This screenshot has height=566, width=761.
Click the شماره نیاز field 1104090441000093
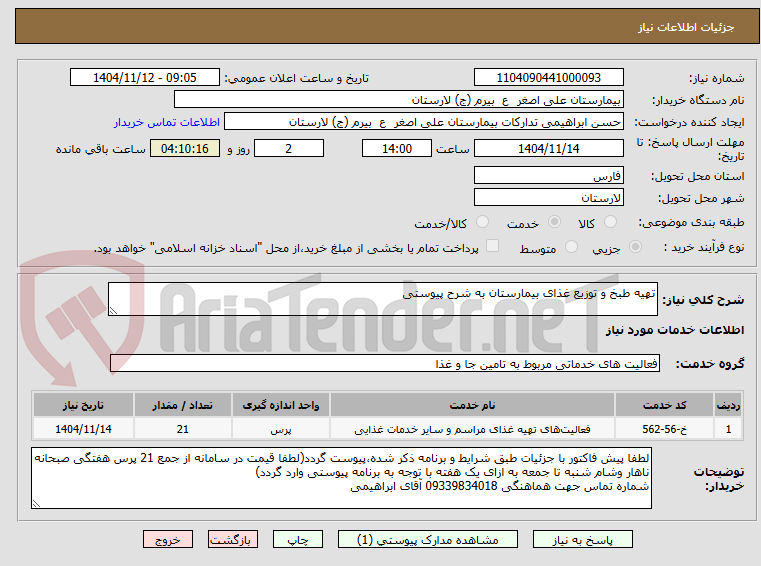point(548,78)
